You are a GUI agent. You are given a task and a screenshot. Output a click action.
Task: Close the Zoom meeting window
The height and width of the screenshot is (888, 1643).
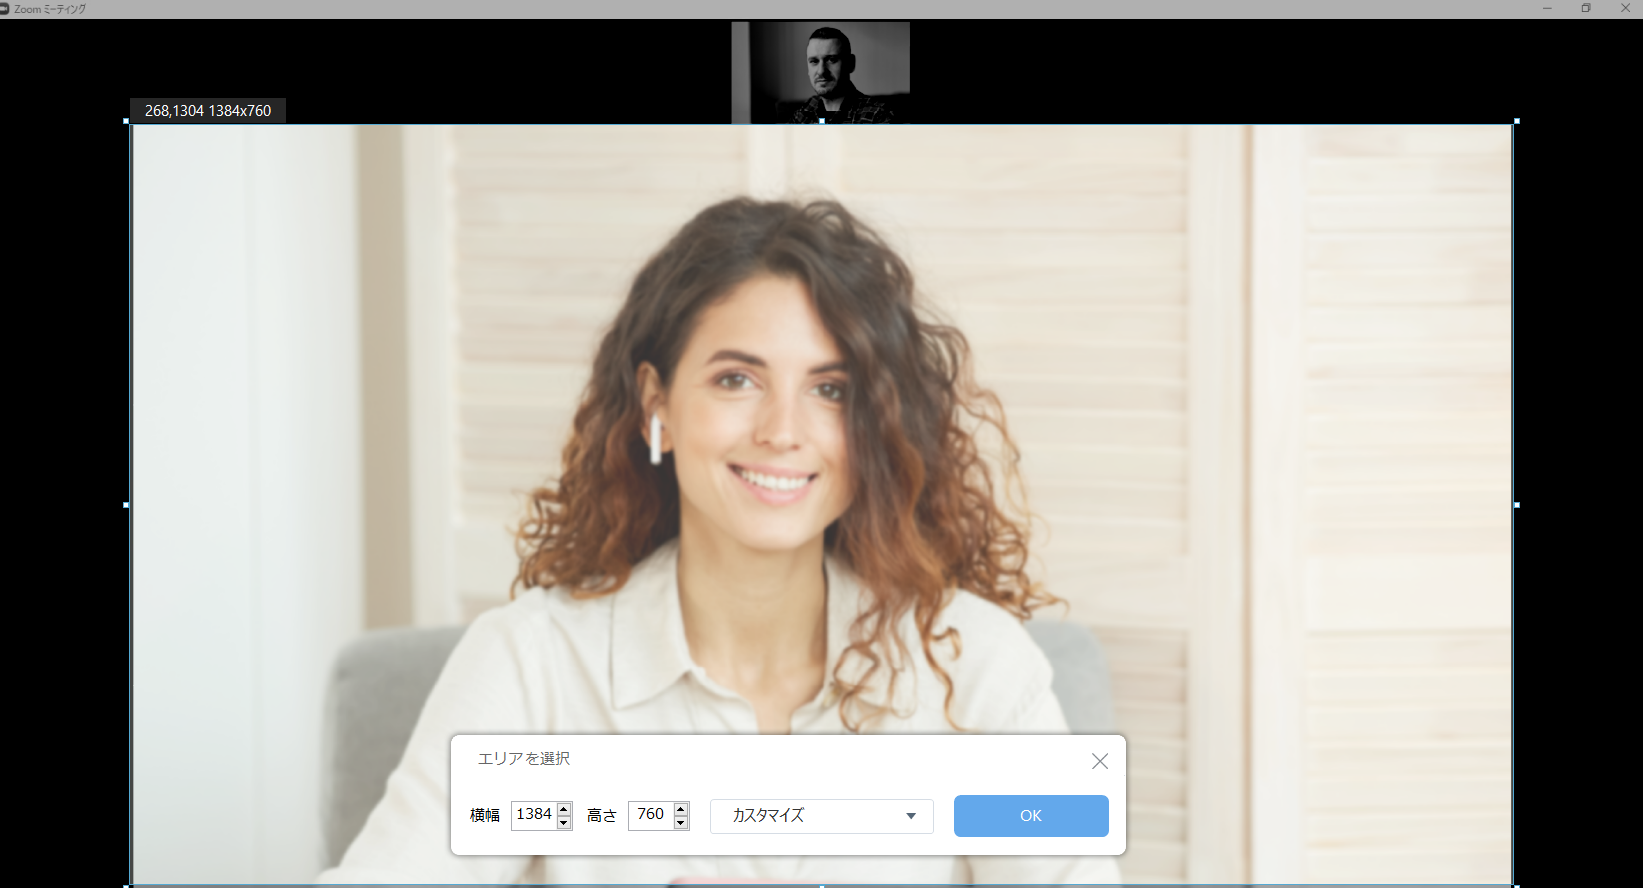pyautogui.click(x=1625, y=9)
